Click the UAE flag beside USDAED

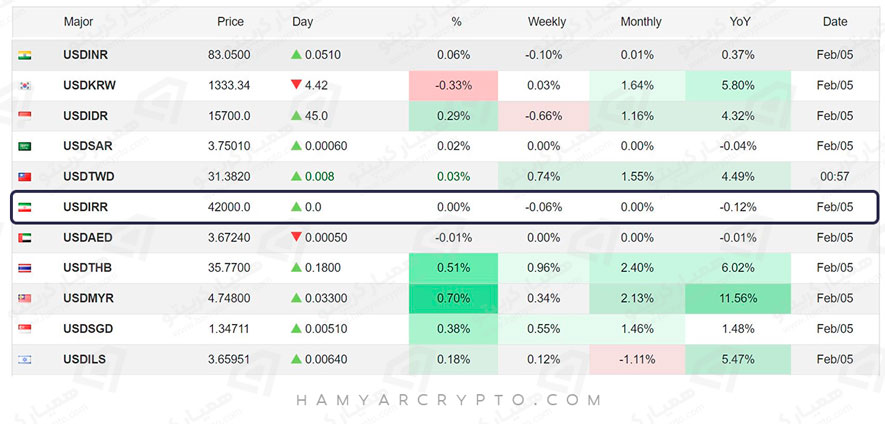click(25, 237)
